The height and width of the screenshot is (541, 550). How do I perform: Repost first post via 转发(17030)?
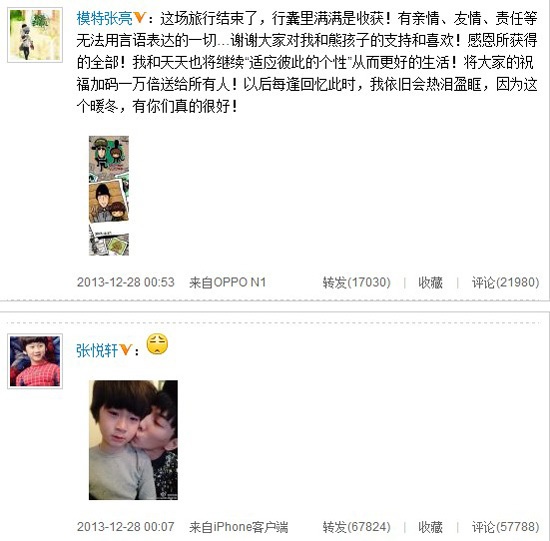[356, 282]
